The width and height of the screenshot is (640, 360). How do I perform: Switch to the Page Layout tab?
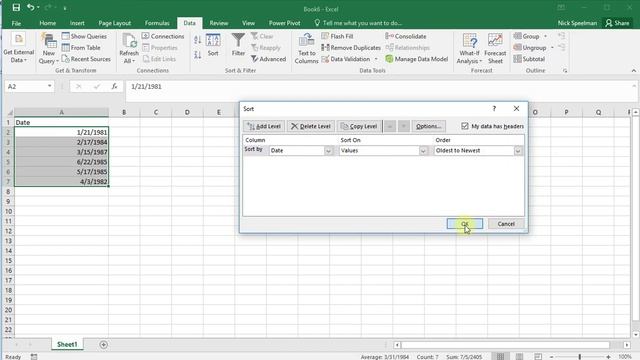click(115, 23)
